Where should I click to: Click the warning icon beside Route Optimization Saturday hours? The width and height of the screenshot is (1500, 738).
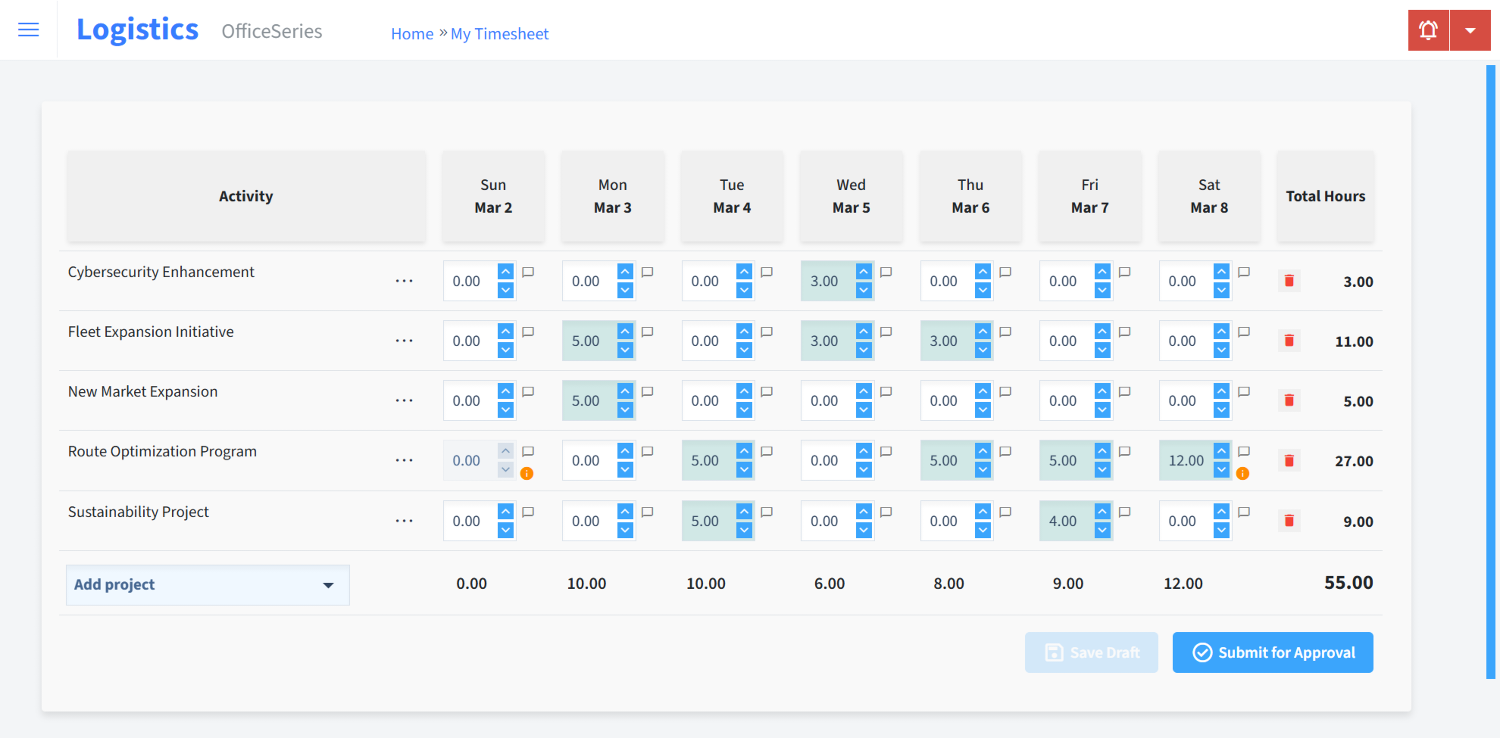[1242, 473]
